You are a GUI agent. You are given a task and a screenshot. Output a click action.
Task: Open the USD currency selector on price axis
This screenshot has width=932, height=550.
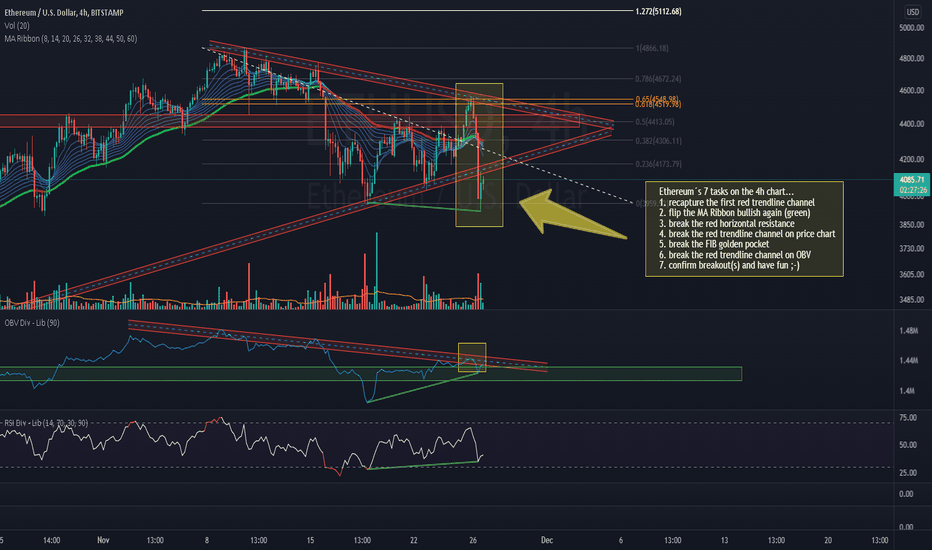point(912,12)
